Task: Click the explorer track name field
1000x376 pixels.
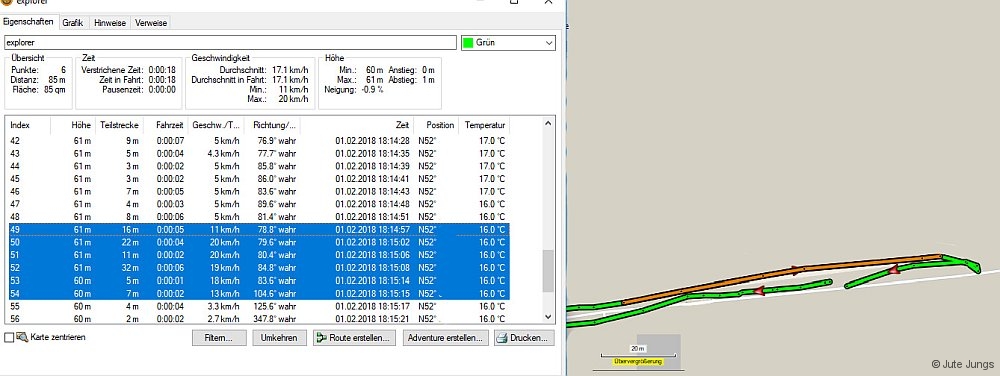Action: pyautogui.click(x=230, y=43)
